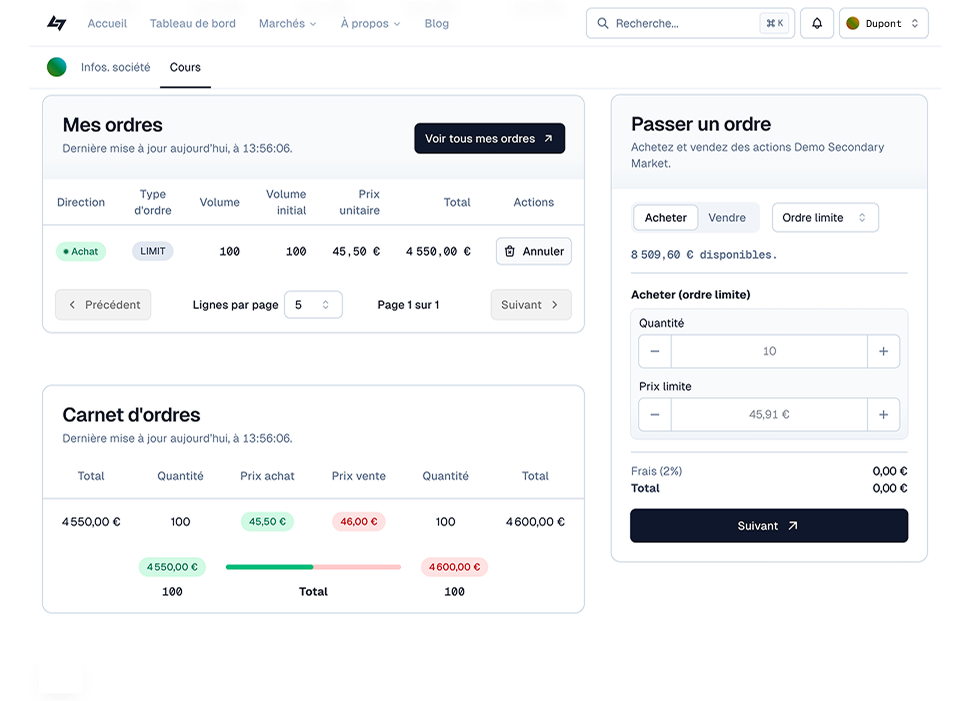Click the company avatar beside Infos. société

tap(57, 67)
